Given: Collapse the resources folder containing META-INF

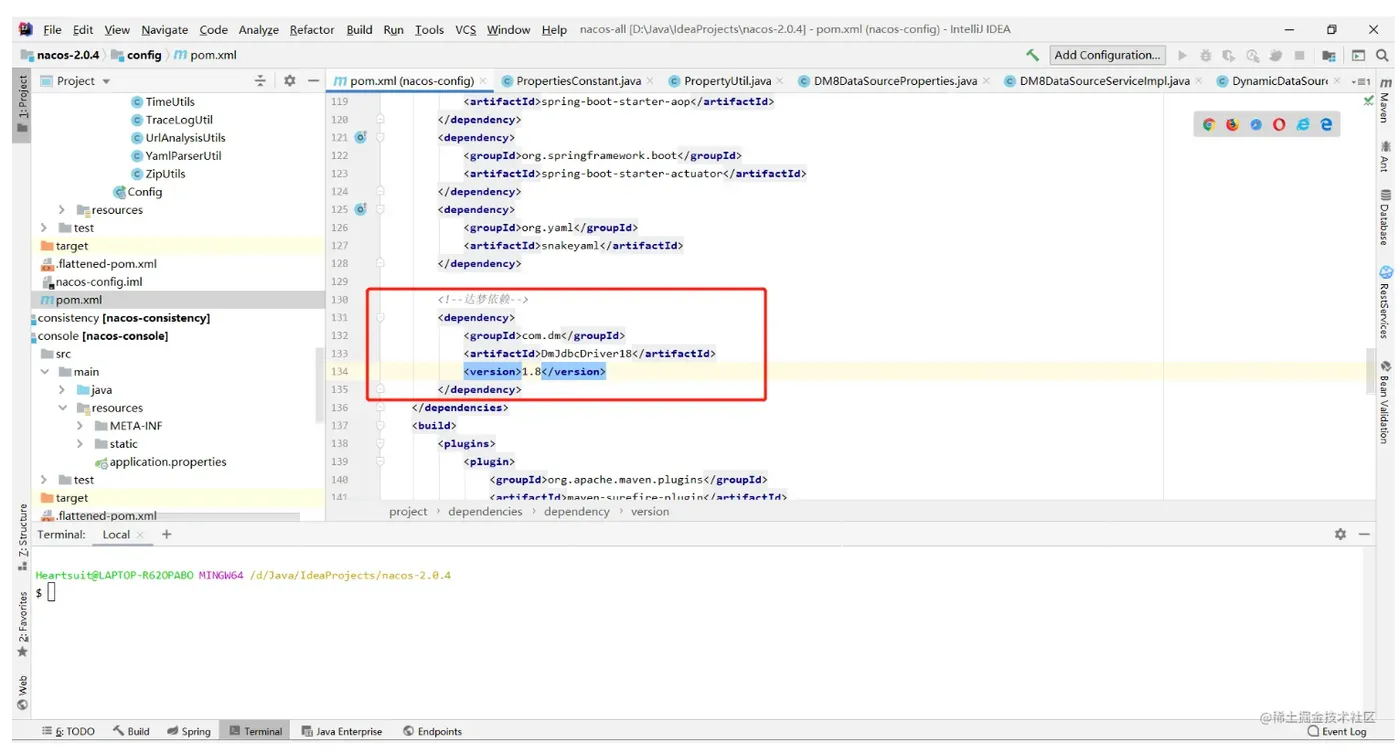Looking at the screenshot, I should pos(62,408).
